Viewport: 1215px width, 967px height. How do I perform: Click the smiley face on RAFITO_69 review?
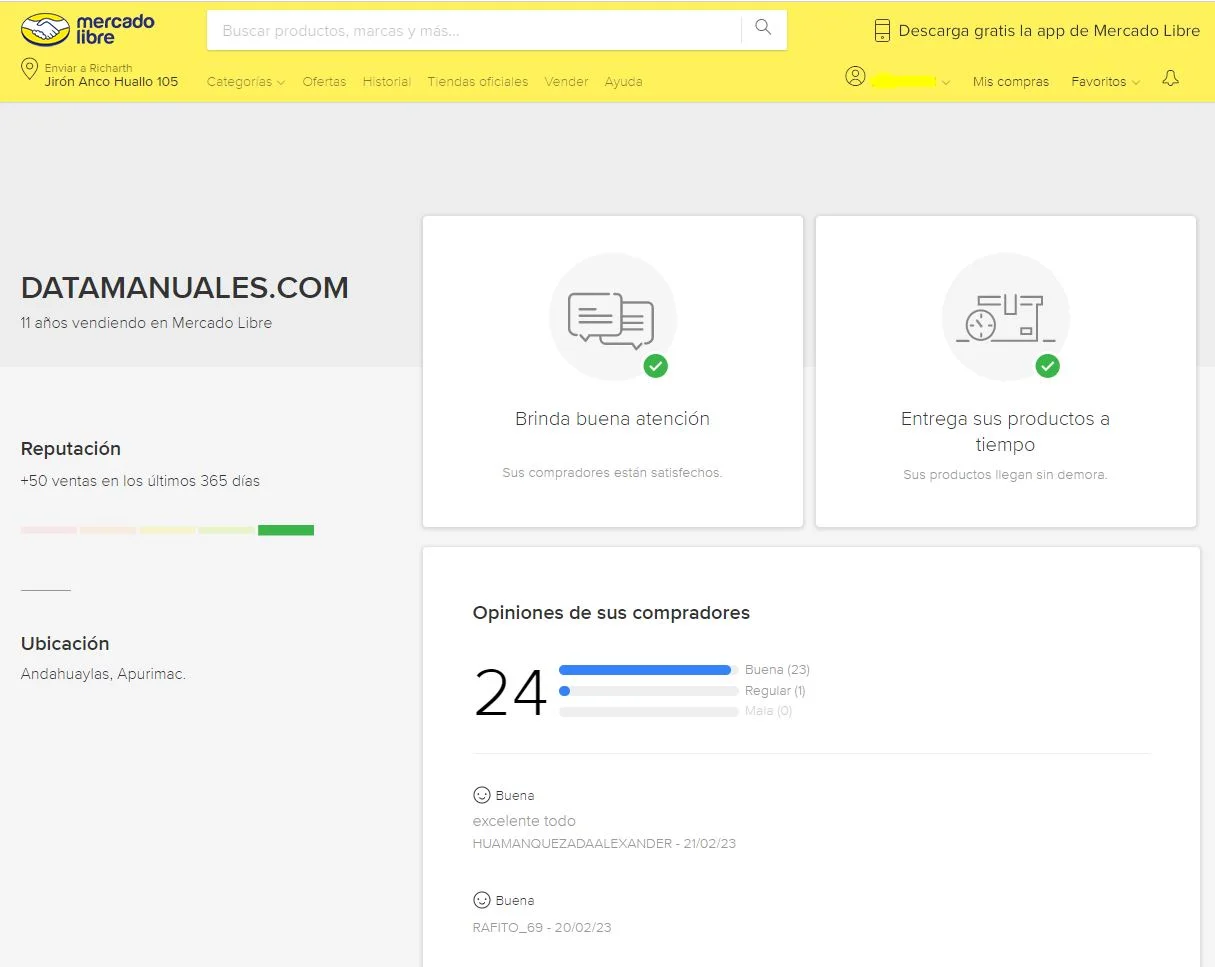pyautogui.click(x=482, y=900)
